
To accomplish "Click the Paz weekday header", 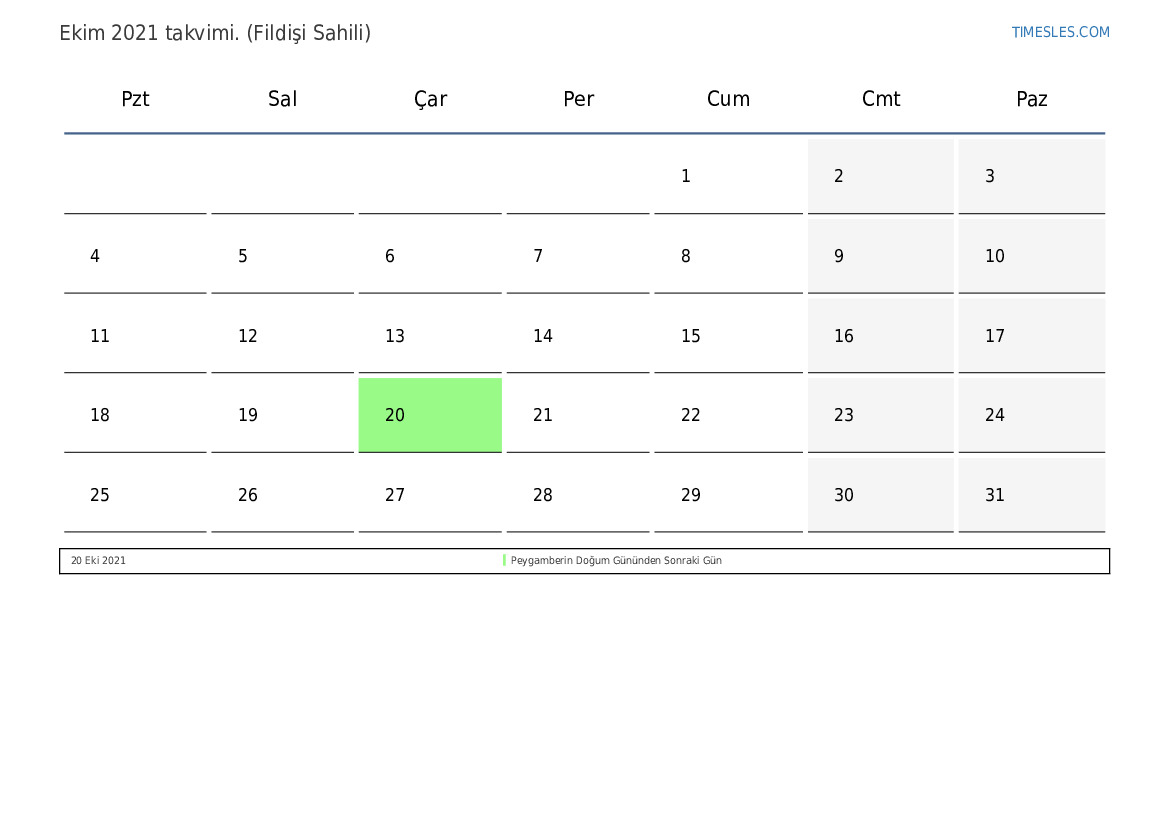I will pyautogui.click(x=1032, y=98).
